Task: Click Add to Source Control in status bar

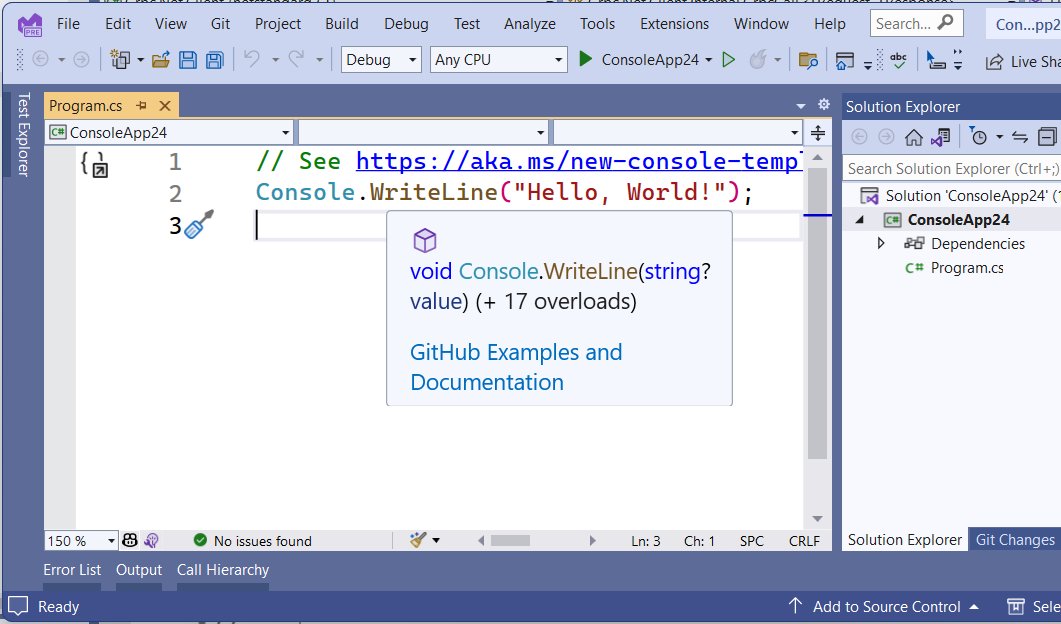Action: (x=886, y=606)
